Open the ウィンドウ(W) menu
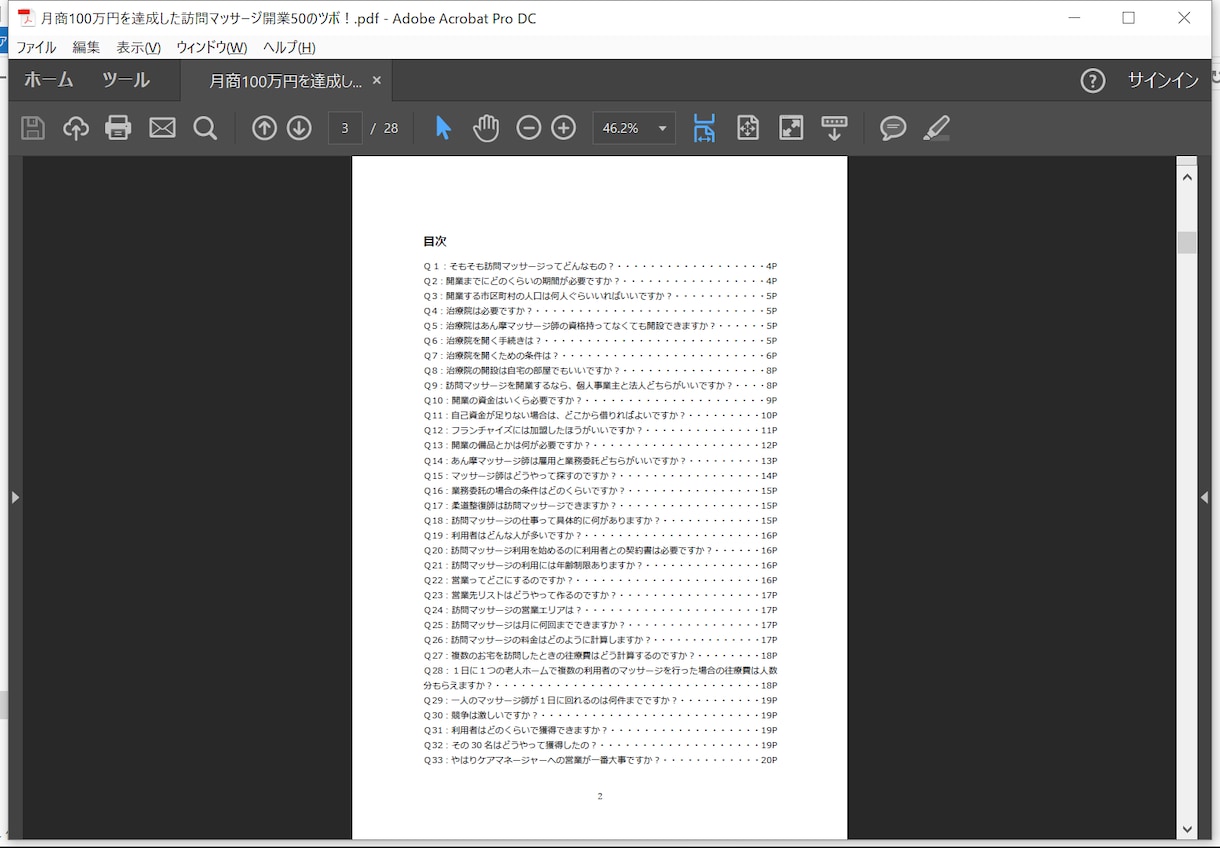The image size is (1220, 848). [211, 47]
